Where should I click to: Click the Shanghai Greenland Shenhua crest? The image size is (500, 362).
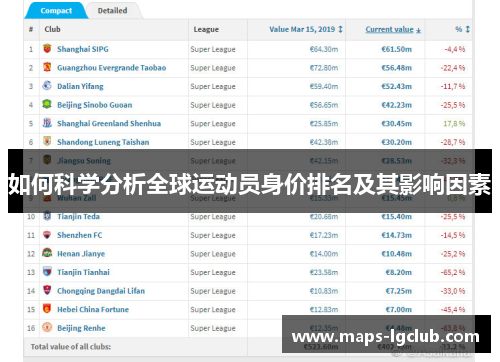coord(47,123)
